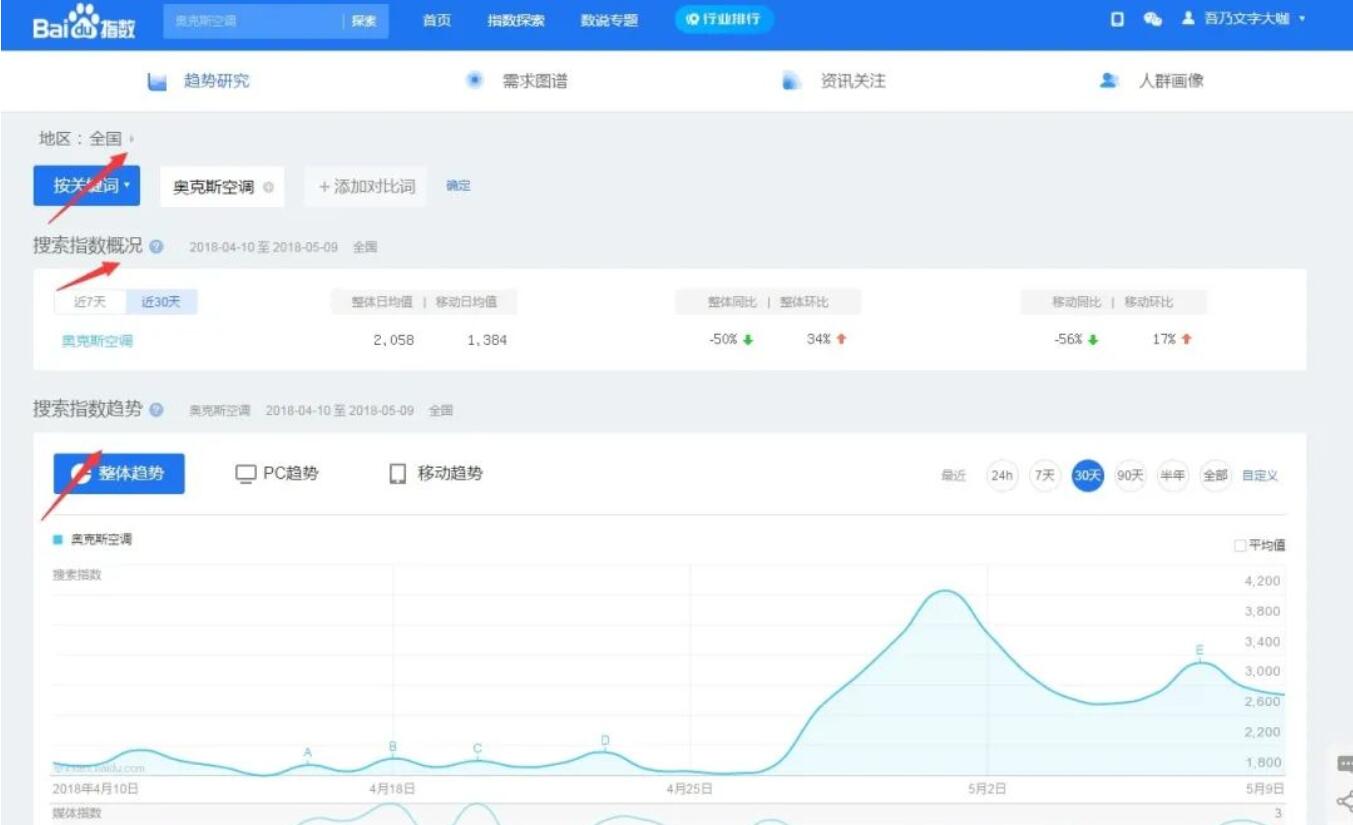Screen dimensions: 1353x825
Task: Click the 行业排行 button
Action: pos(723,20)
